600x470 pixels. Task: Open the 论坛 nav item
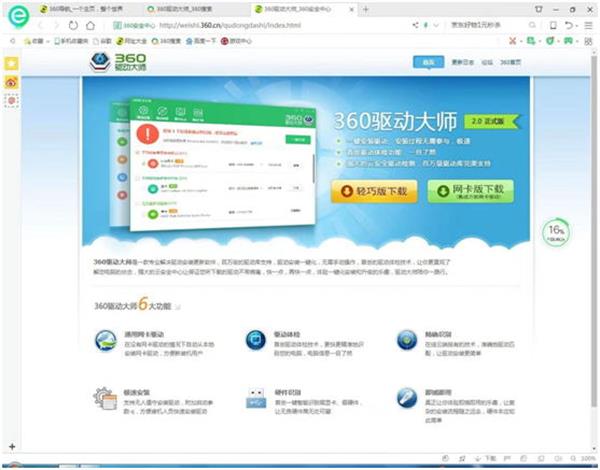(x=487, y=62)
